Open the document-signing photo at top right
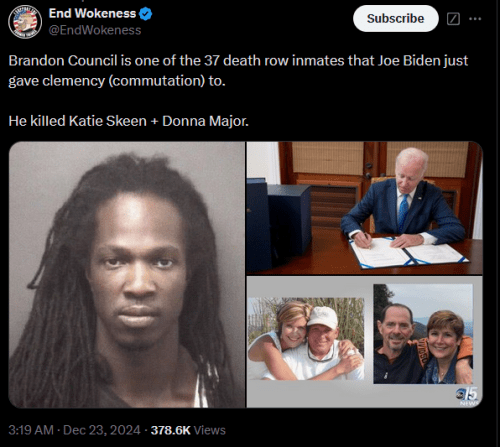Viewport: 500px width, 447px height. [x=365, y=208]
